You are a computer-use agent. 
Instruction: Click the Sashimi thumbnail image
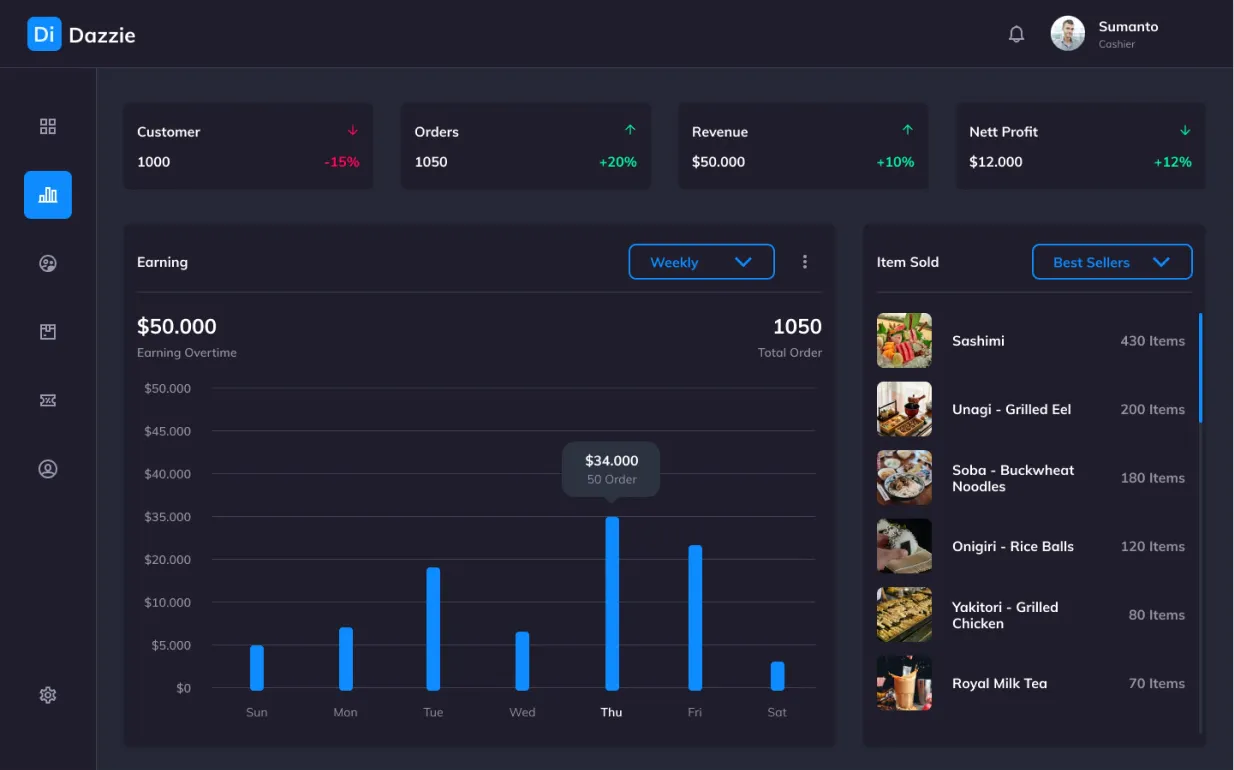point(904,341)
